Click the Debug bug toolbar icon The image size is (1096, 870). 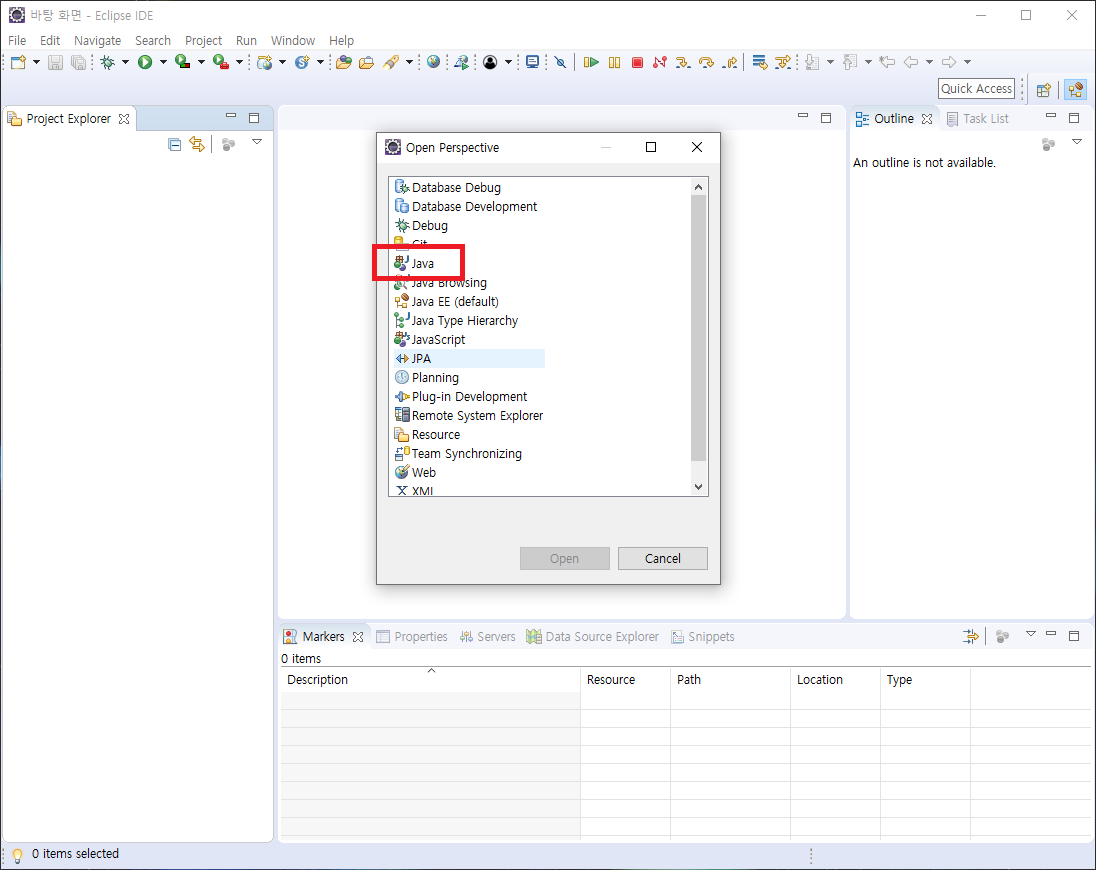pyautogui.click(x=108, y=62)
